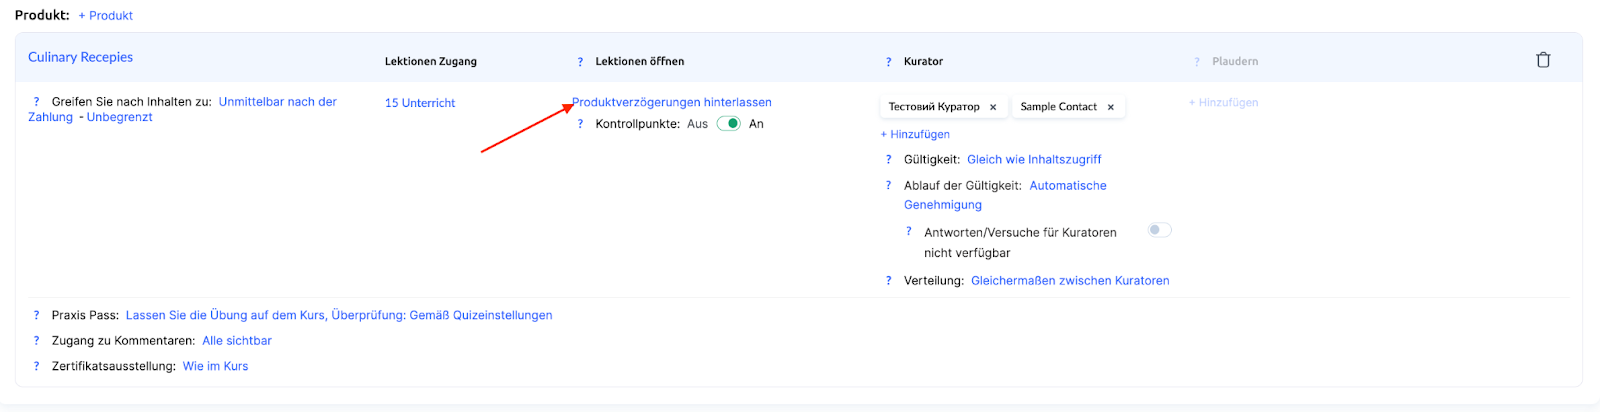Open Gleichermaßen zwischen Kuratoren distribution option

pyautogui.click(x=1069, y=281)
